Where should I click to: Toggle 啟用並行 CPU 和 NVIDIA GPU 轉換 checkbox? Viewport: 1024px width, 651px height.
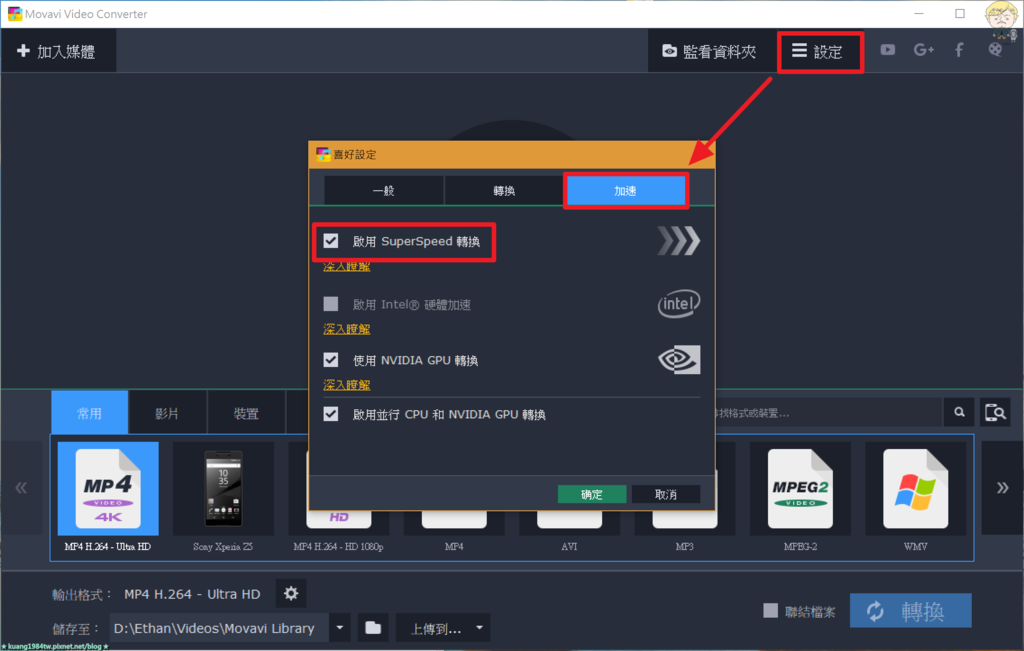pos(331,414)
